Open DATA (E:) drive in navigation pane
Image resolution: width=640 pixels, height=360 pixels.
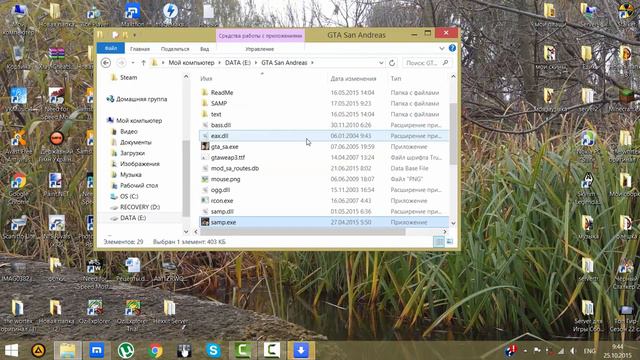click(x=133, y=218)
